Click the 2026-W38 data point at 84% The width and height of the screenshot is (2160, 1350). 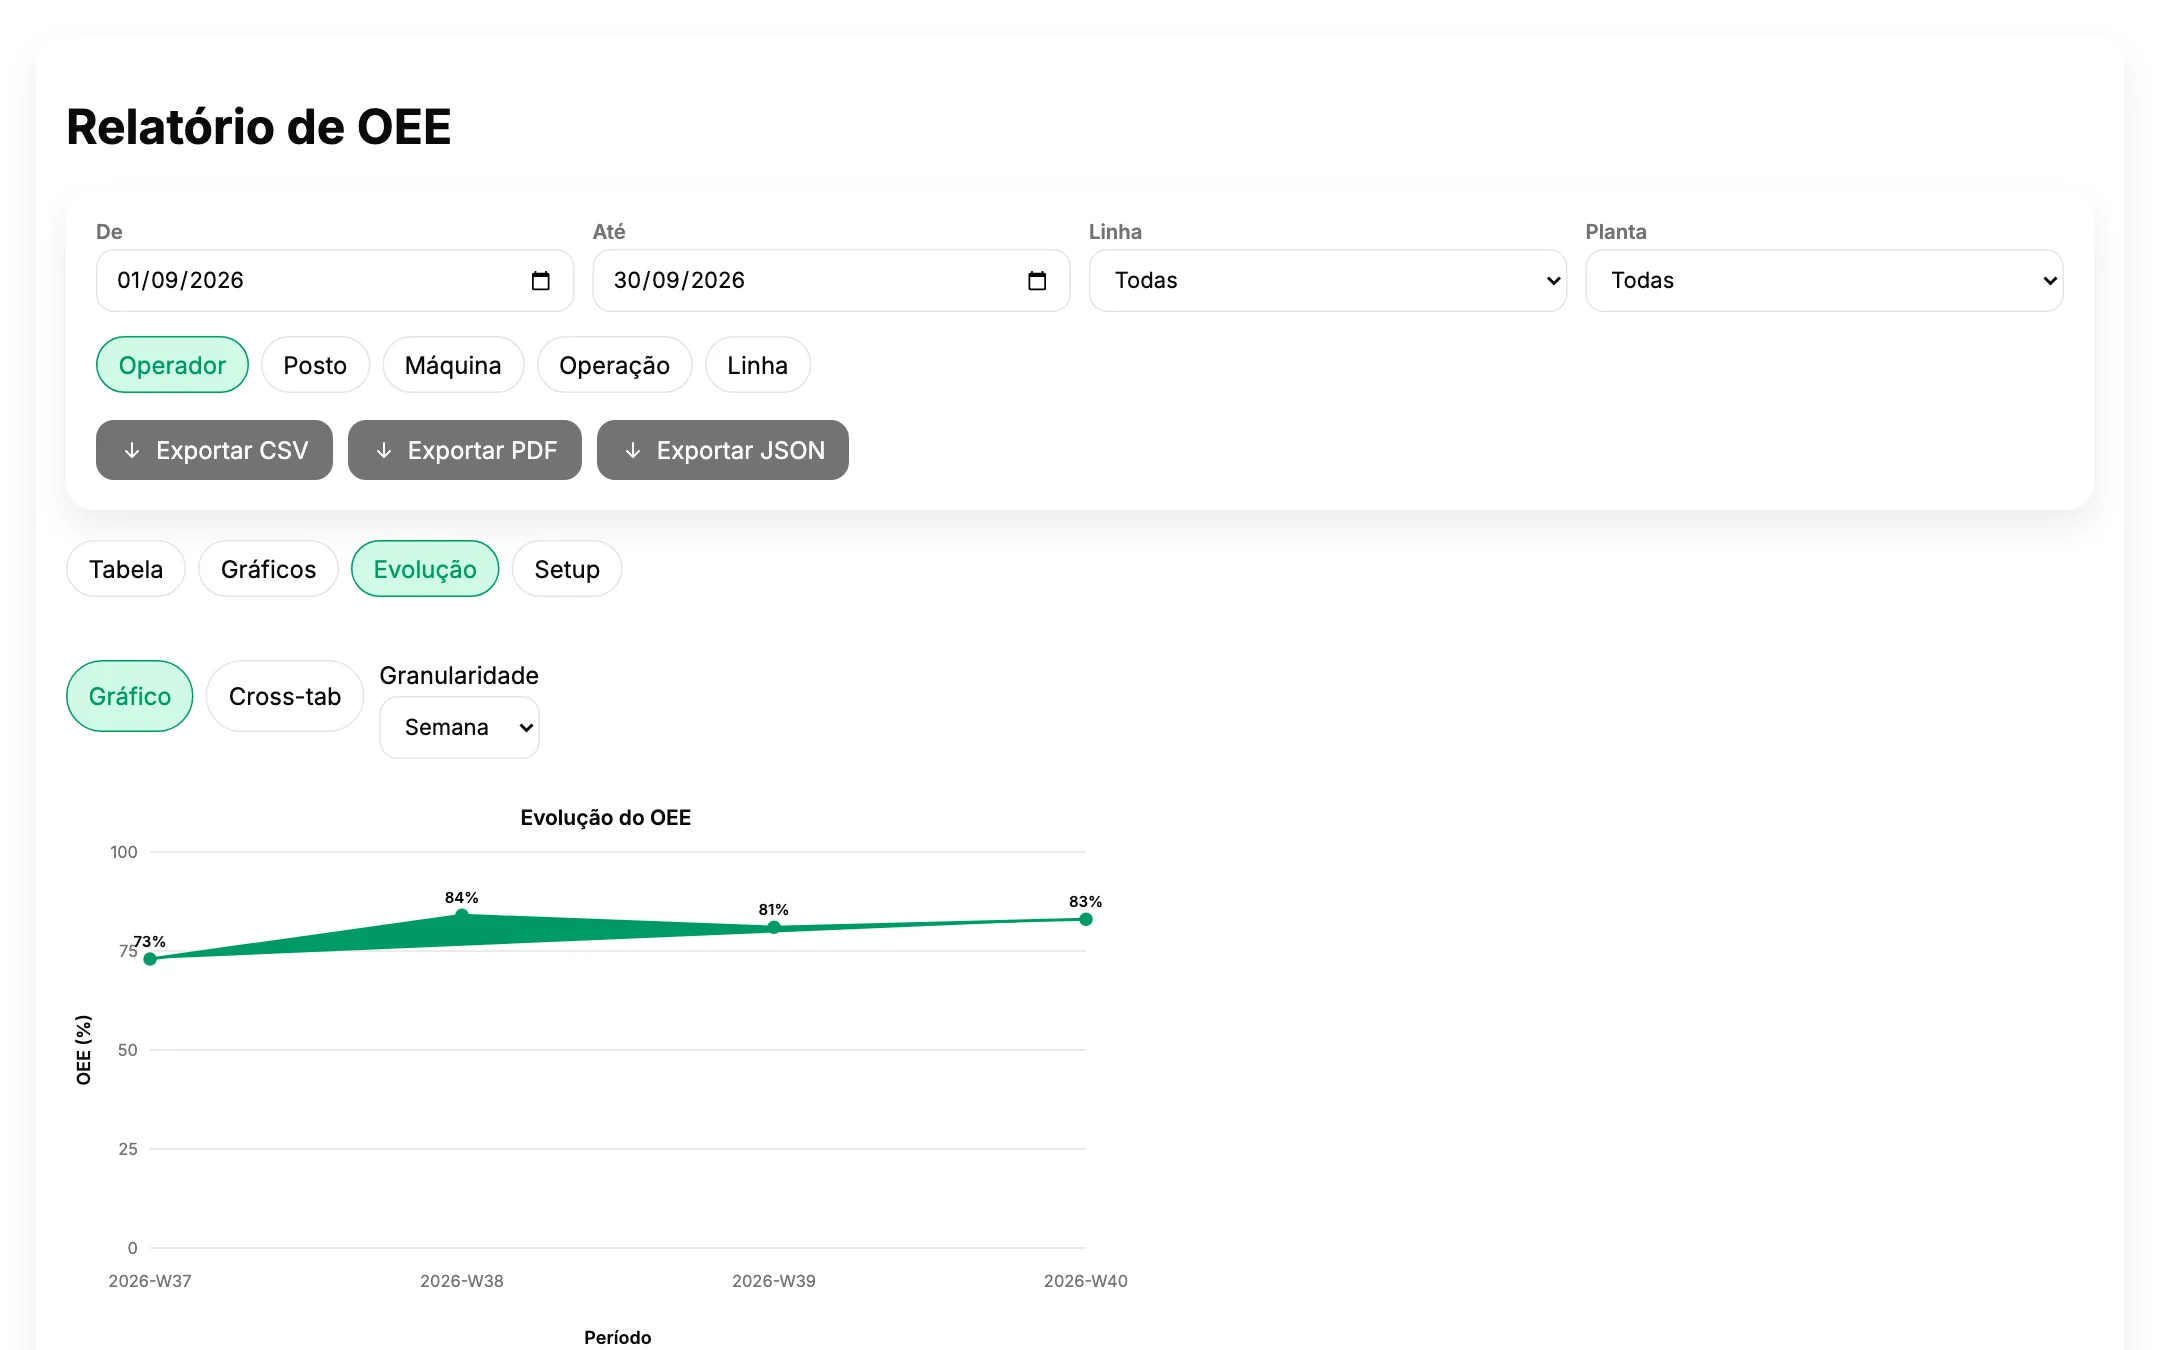click(462, 915)
